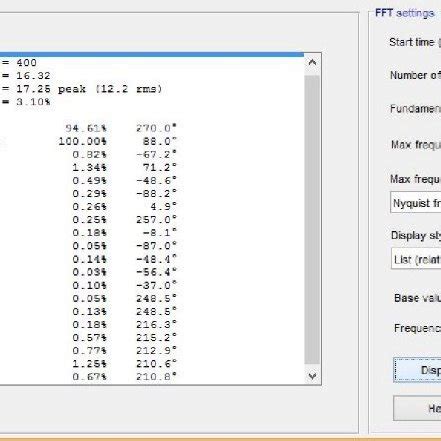The height and width of the screenshot is (441, 441).
Task: Select the 270.0° phase value
Action: click(156, 128)
